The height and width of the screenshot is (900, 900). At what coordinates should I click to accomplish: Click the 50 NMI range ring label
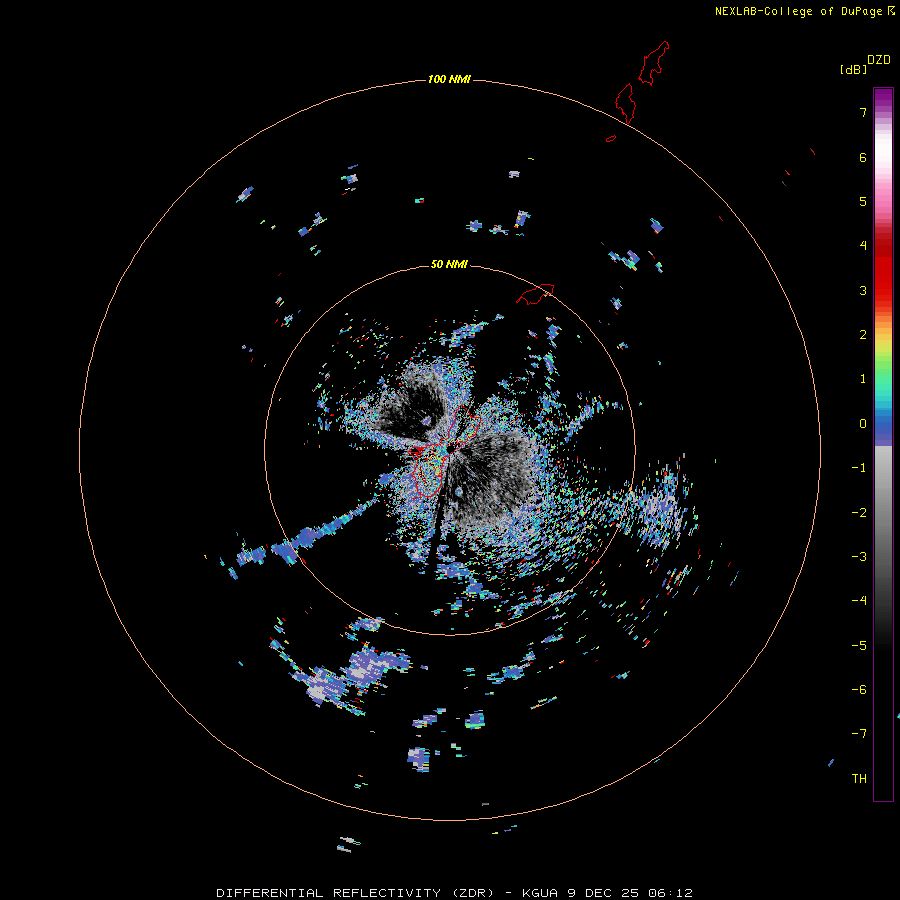[x=449, y=264]
